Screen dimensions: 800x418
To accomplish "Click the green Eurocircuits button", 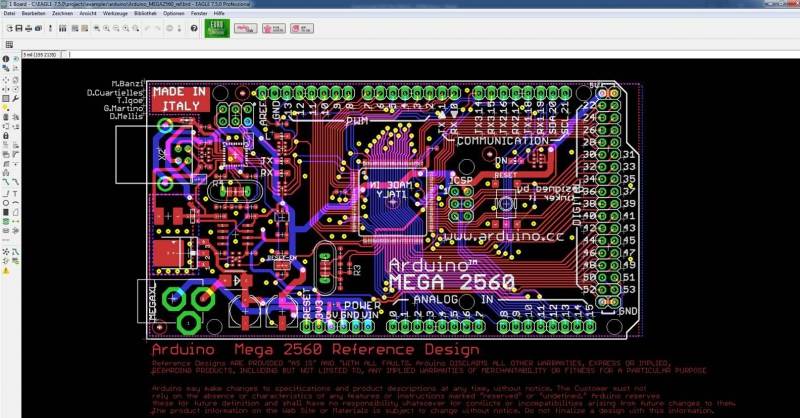I will 217,28.
